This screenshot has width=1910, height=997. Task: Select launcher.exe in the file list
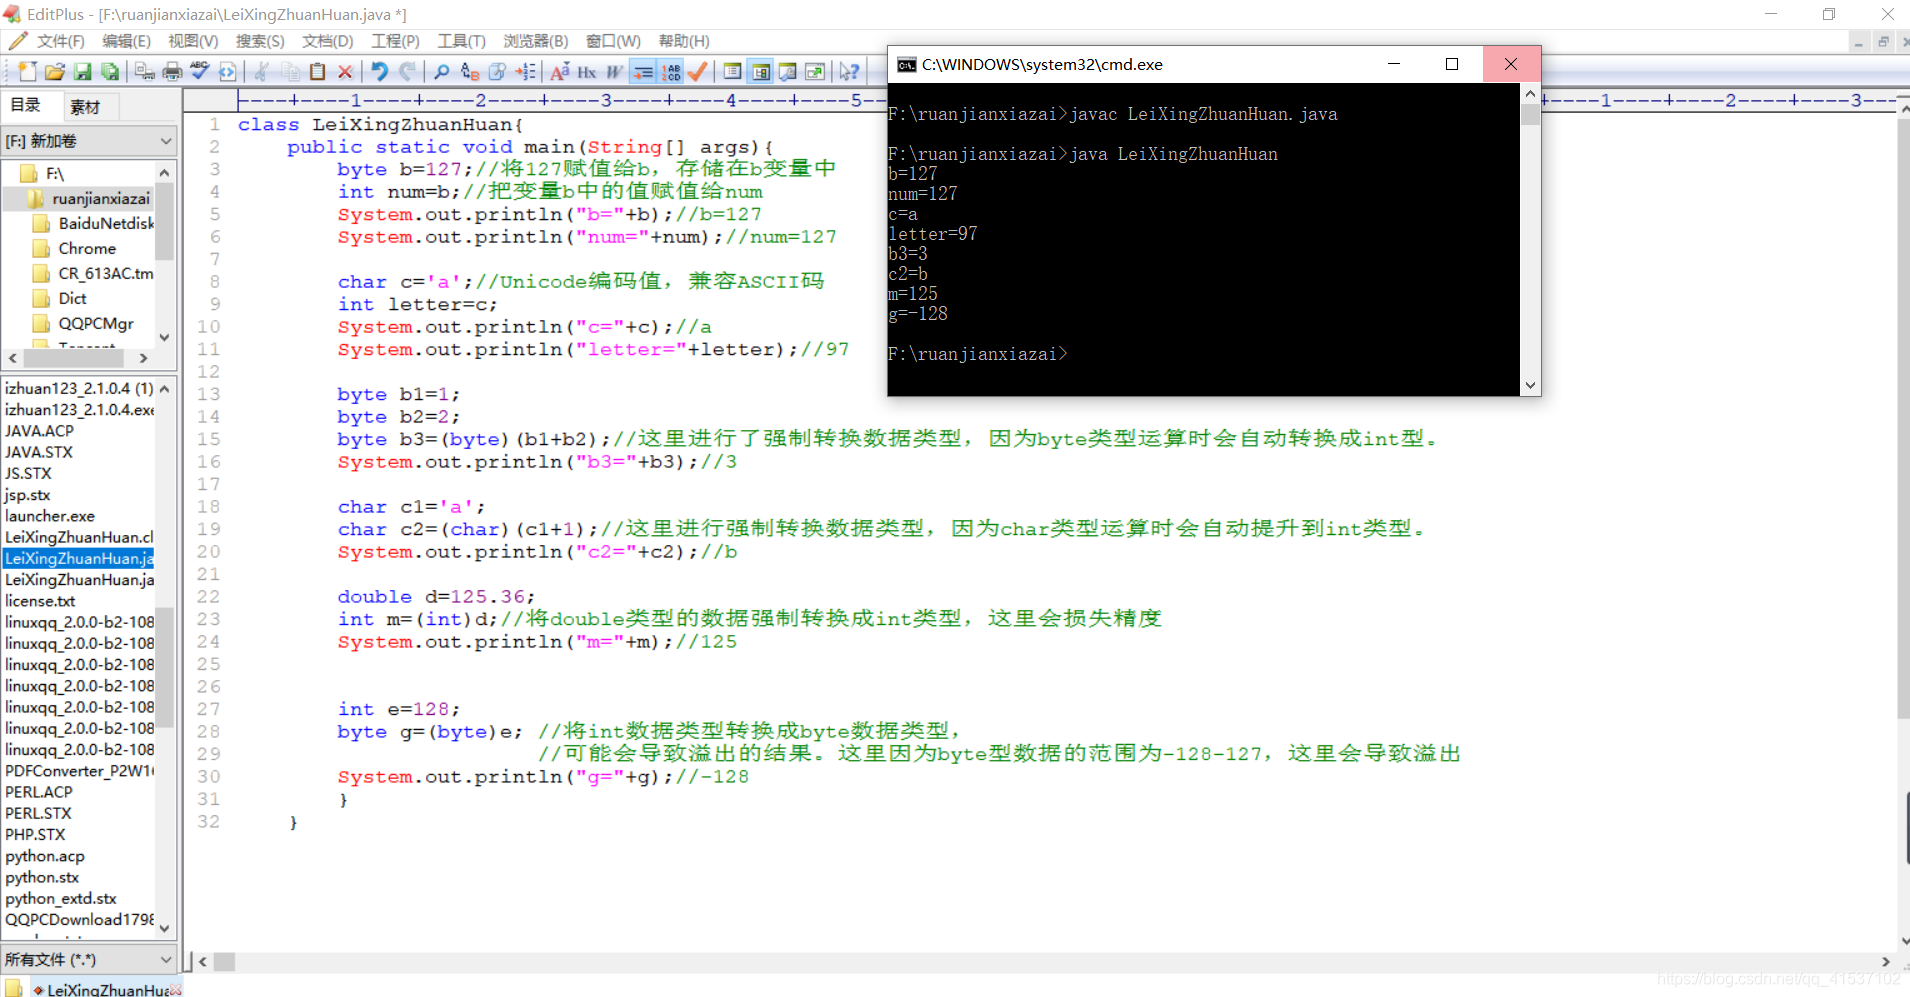coord(50,516)
